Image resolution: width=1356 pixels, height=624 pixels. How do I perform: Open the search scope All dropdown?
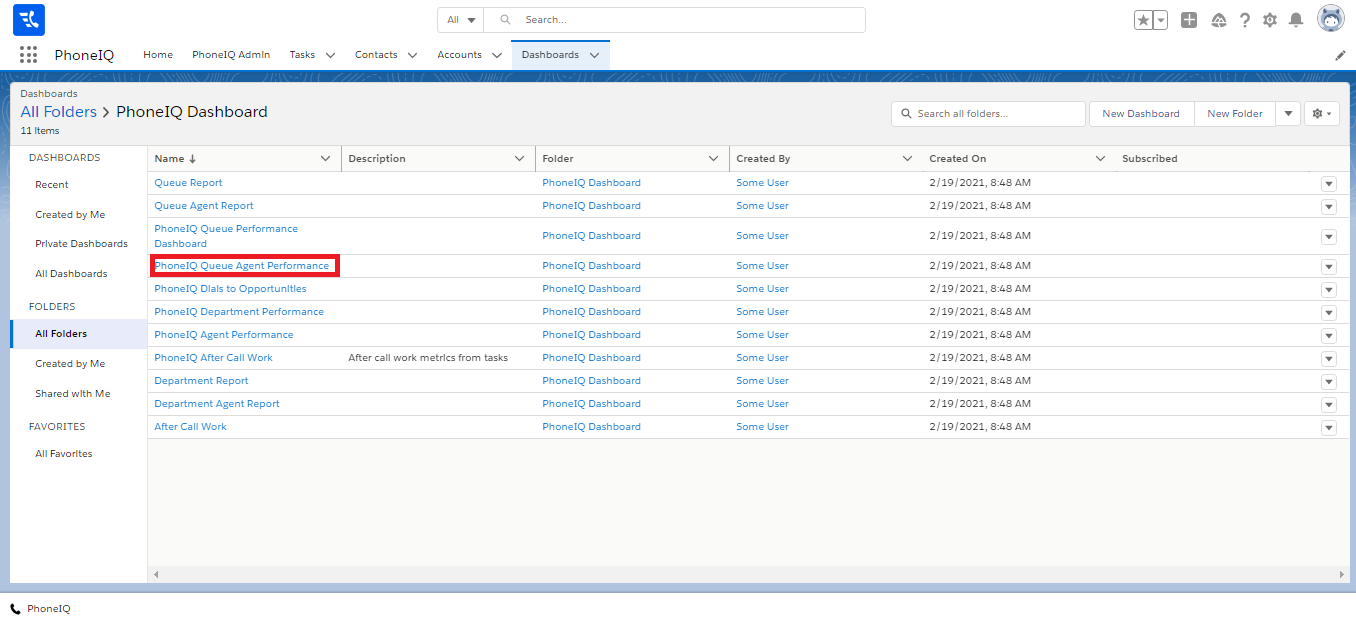pos(461,20)
